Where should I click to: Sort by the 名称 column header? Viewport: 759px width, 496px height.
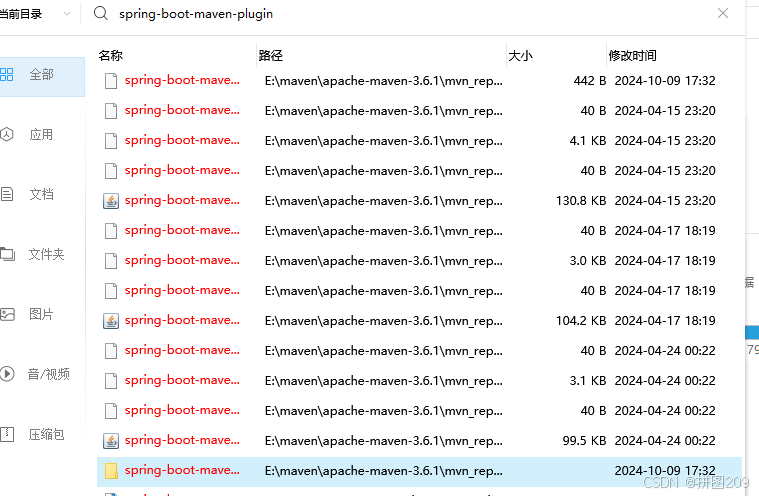coord(111,56)
